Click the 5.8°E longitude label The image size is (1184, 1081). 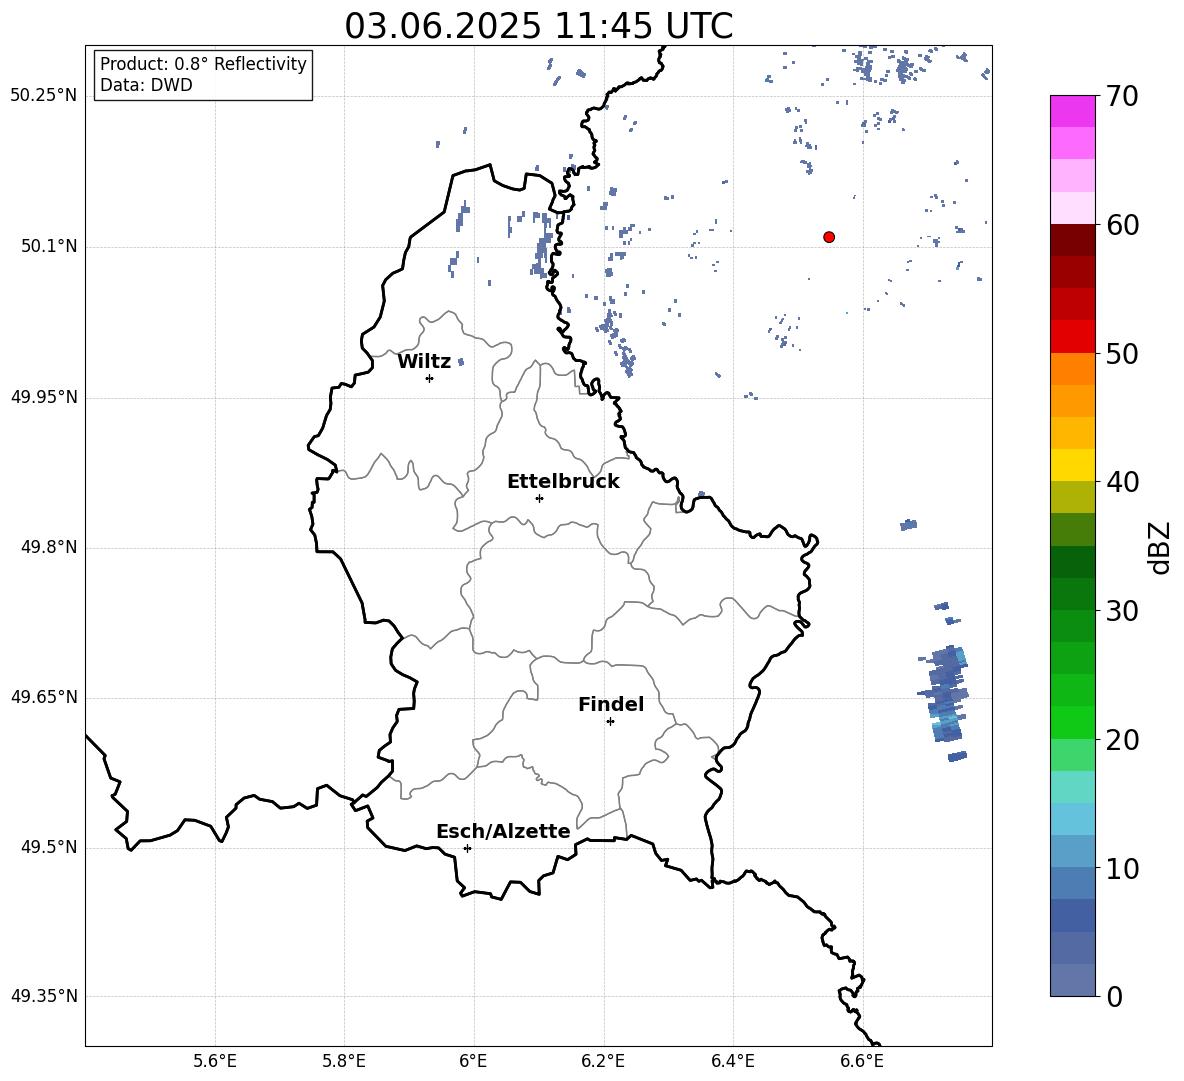344,1061
